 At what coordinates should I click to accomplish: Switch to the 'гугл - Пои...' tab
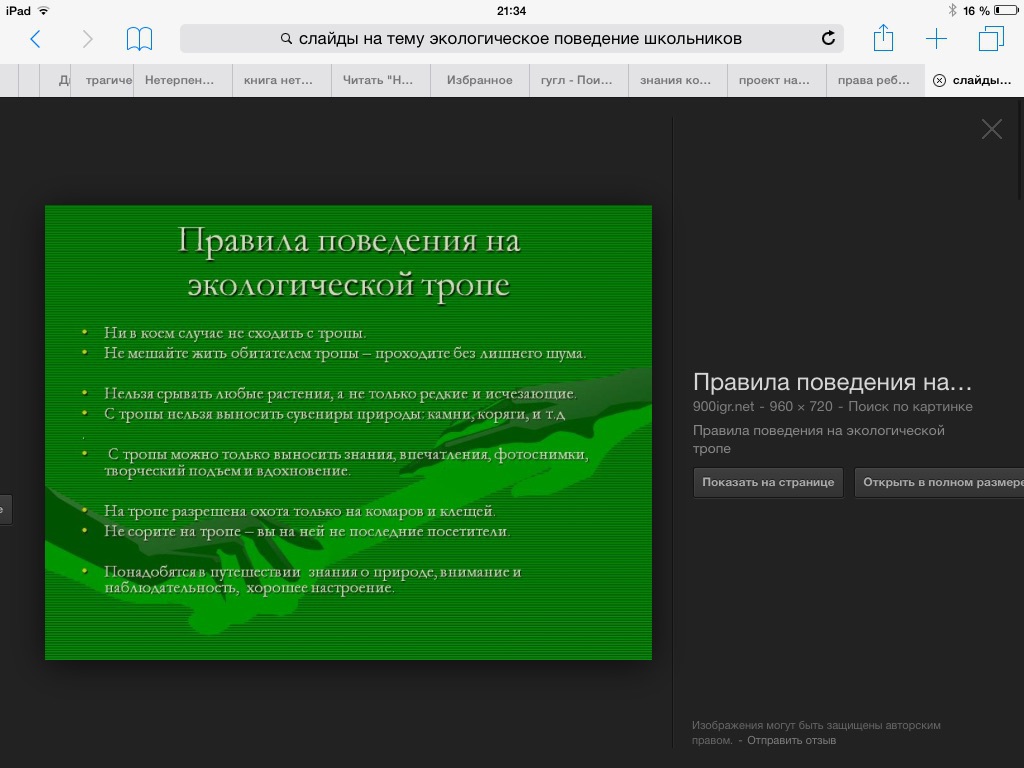pyautogui.click(x=577, y=80)
